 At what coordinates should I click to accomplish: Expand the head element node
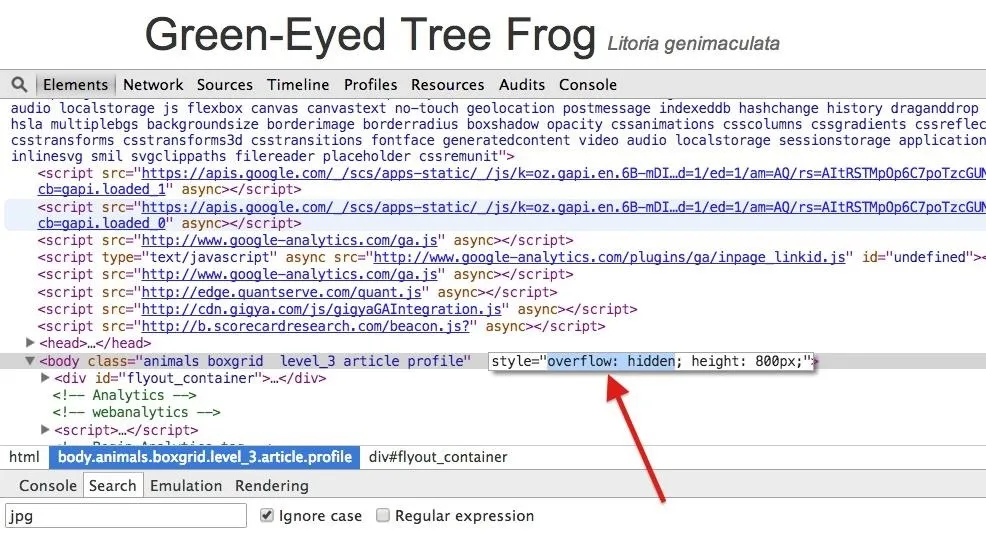30,343
